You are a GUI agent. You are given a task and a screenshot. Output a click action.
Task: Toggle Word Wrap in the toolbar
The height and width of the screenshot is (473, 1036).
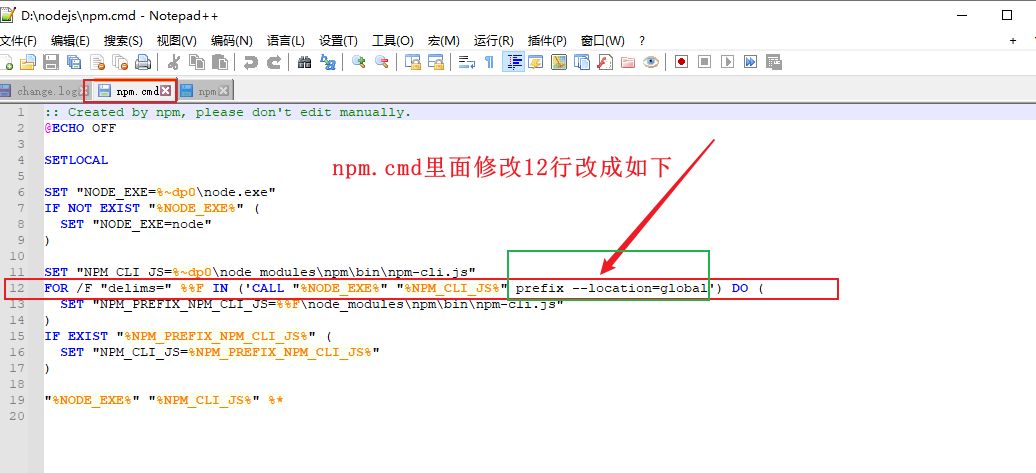point(466,62)
